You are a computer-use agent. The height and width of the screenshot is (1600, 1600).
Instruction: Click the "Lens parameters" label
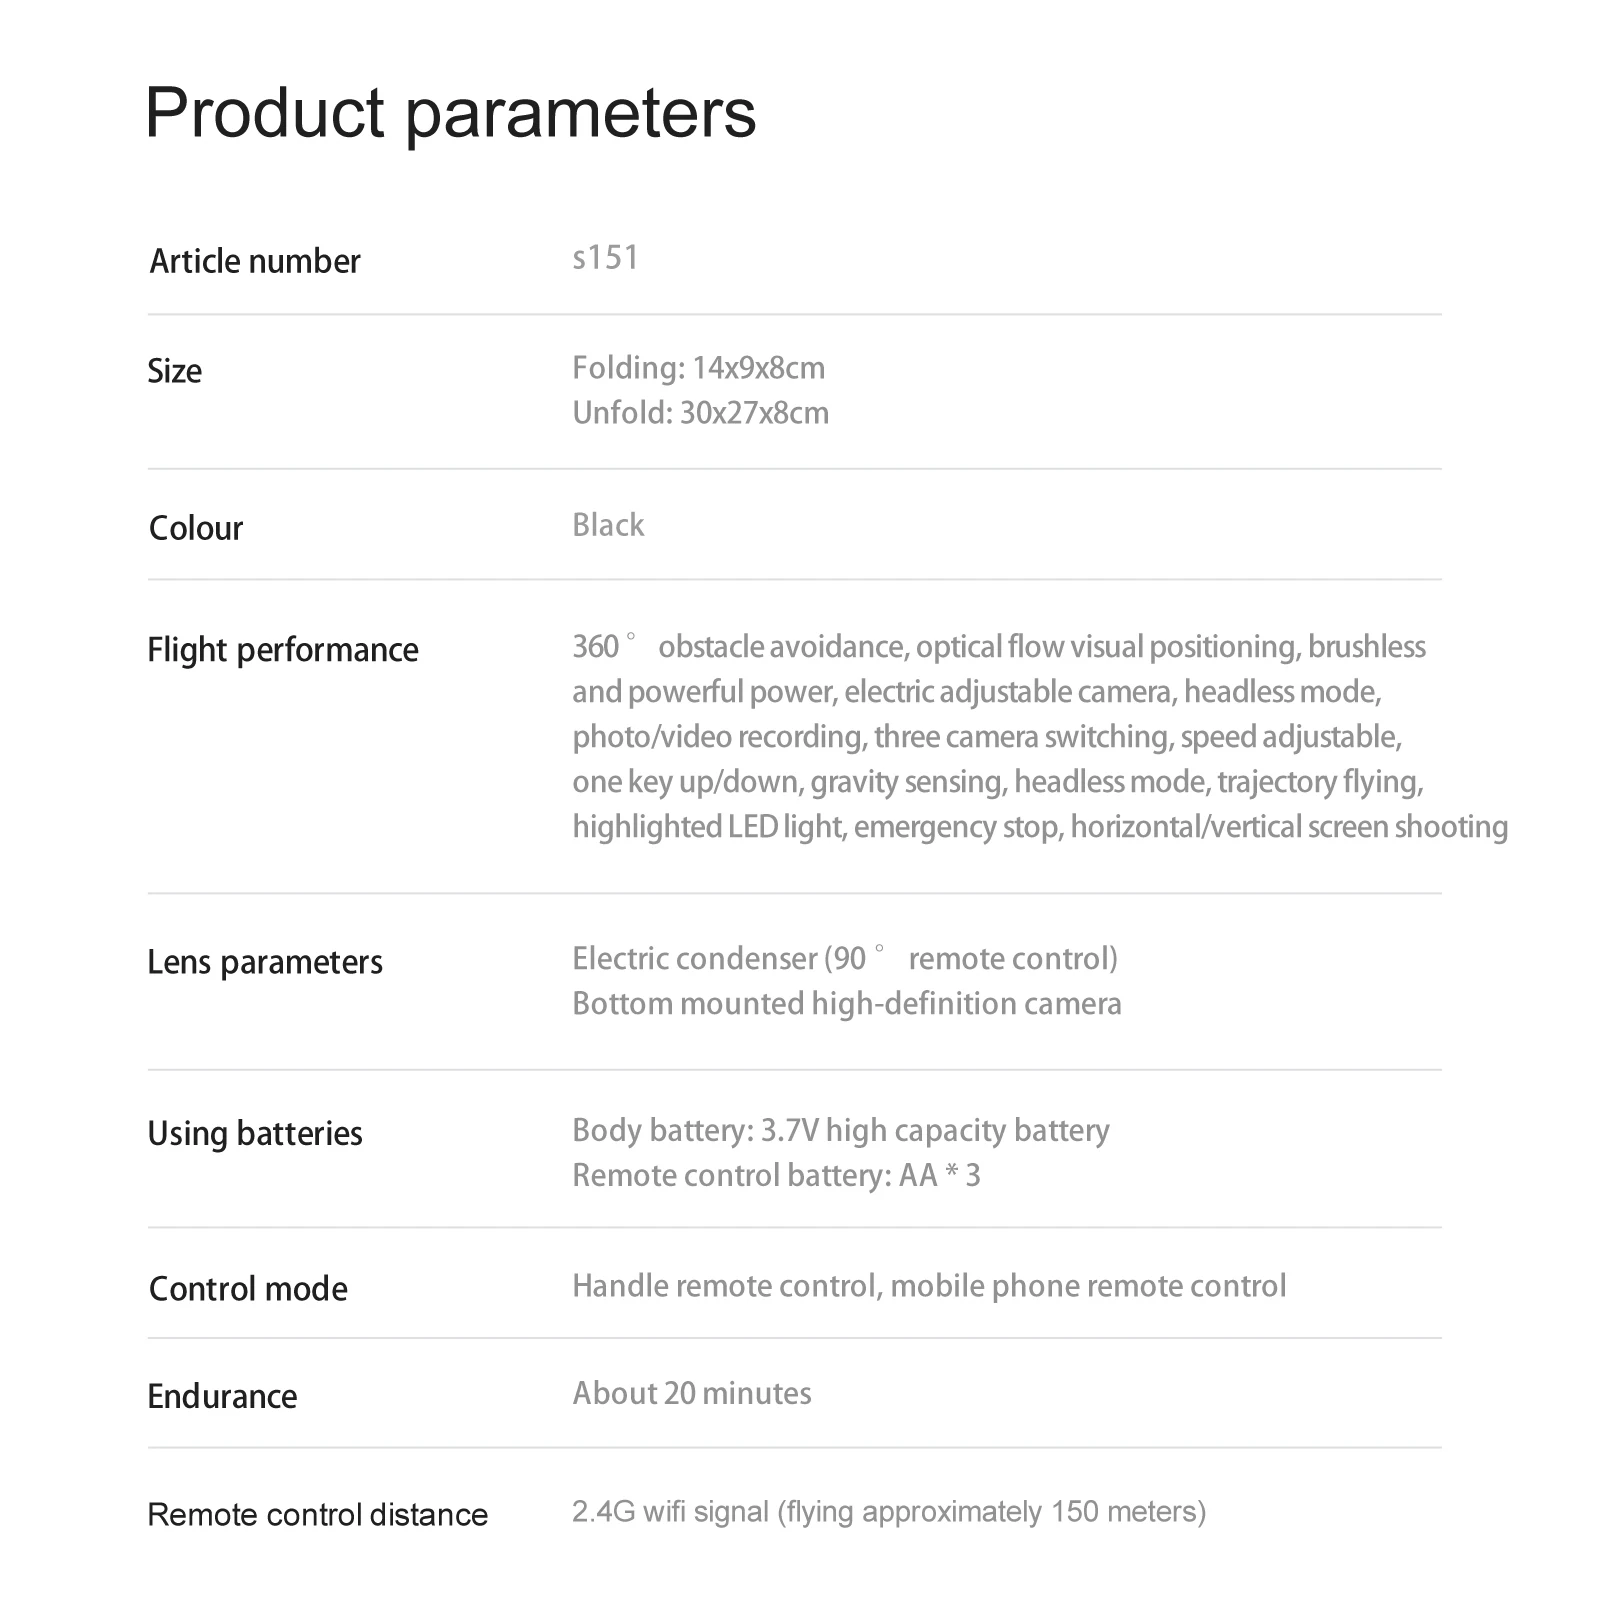(265, 962)
